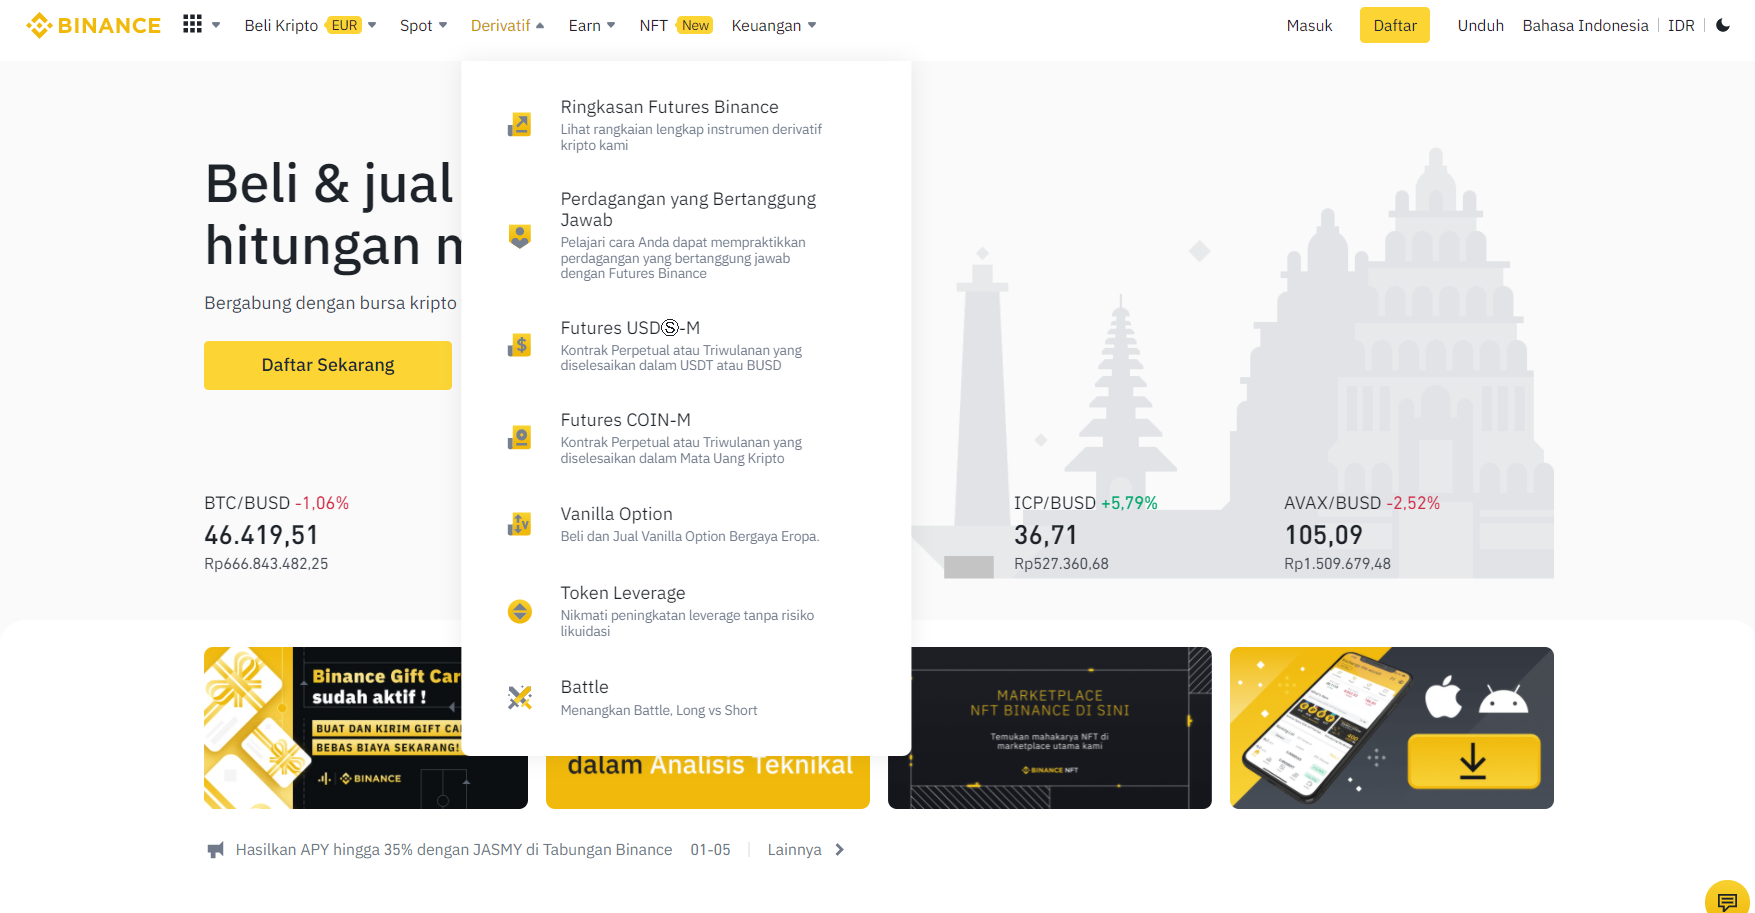Click the Ringkasan Futures Binance icon
Viewport: 1755px width, 913px height.
coord(520,125)
